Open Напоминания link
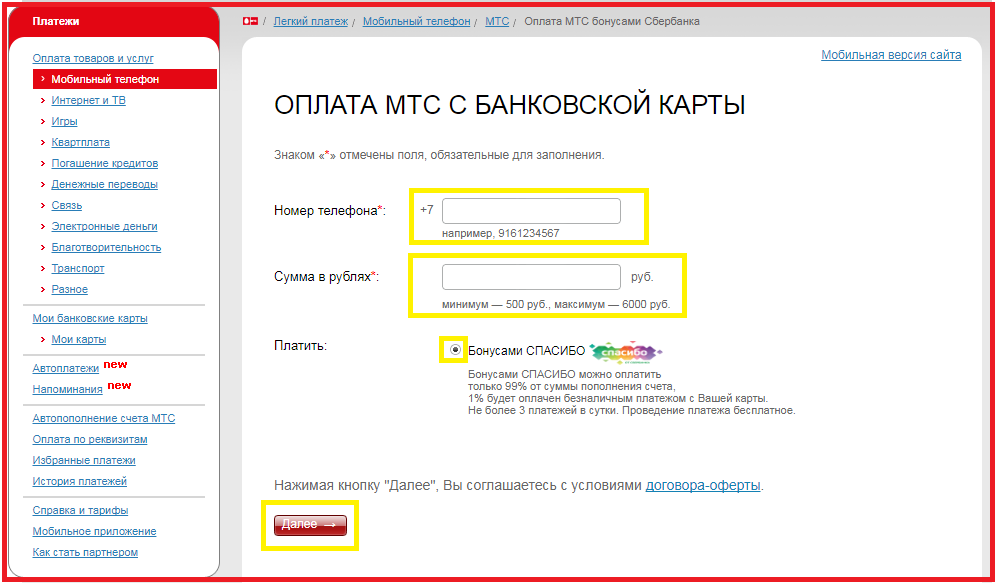The image size is (996, 583). tap(67, 389)
